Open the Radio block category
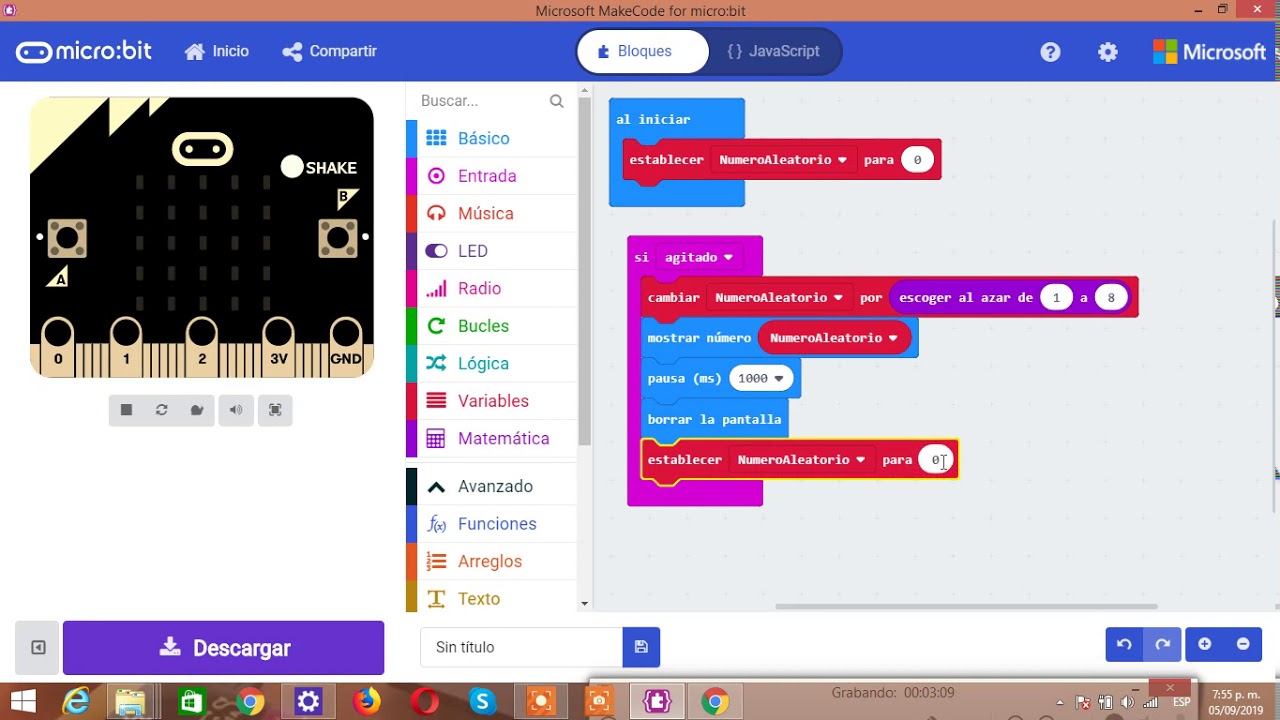The height and width of the screenshot is (720, 1280). 491,288
